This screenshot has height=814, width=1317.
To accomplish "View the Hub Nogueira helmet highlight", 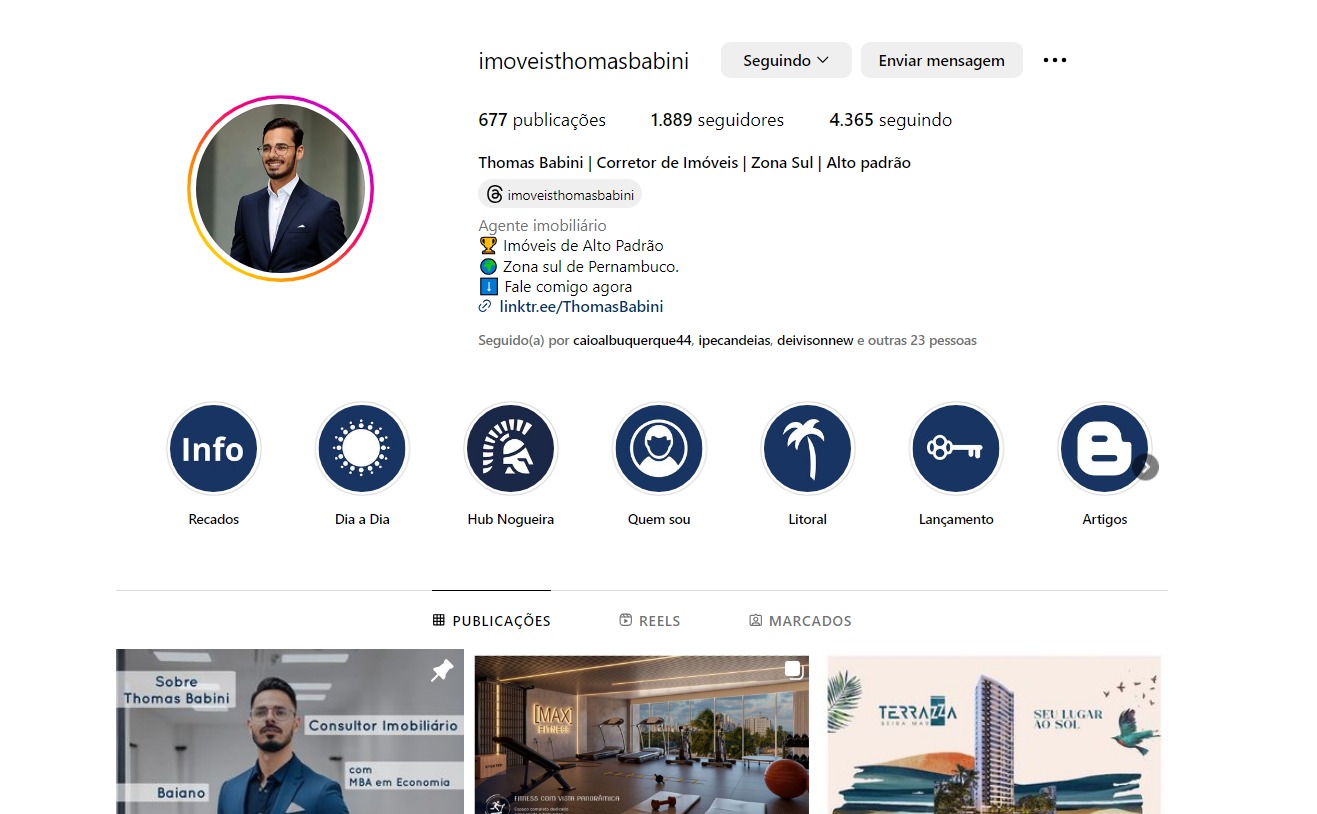I will point(510,449).
